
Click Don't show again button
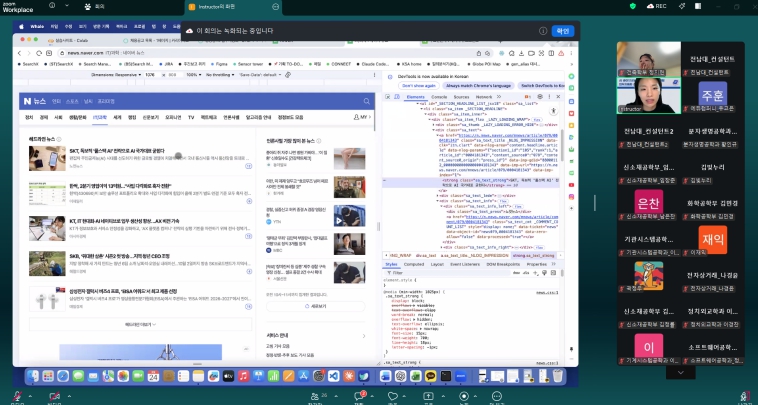coord(419,86)
